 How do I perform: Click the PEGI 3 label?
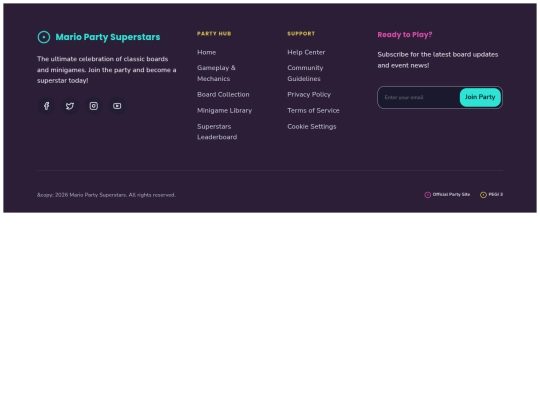pos(496,195)
